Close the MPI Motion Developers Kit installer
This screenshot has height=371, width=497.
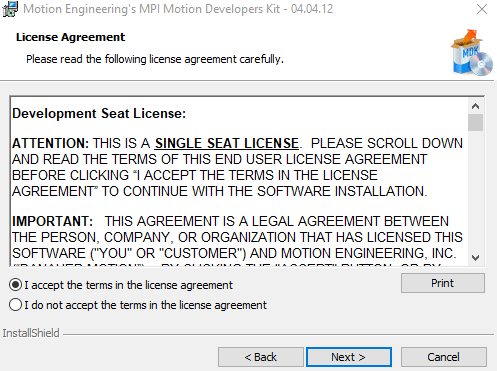[x=482, y=9]
